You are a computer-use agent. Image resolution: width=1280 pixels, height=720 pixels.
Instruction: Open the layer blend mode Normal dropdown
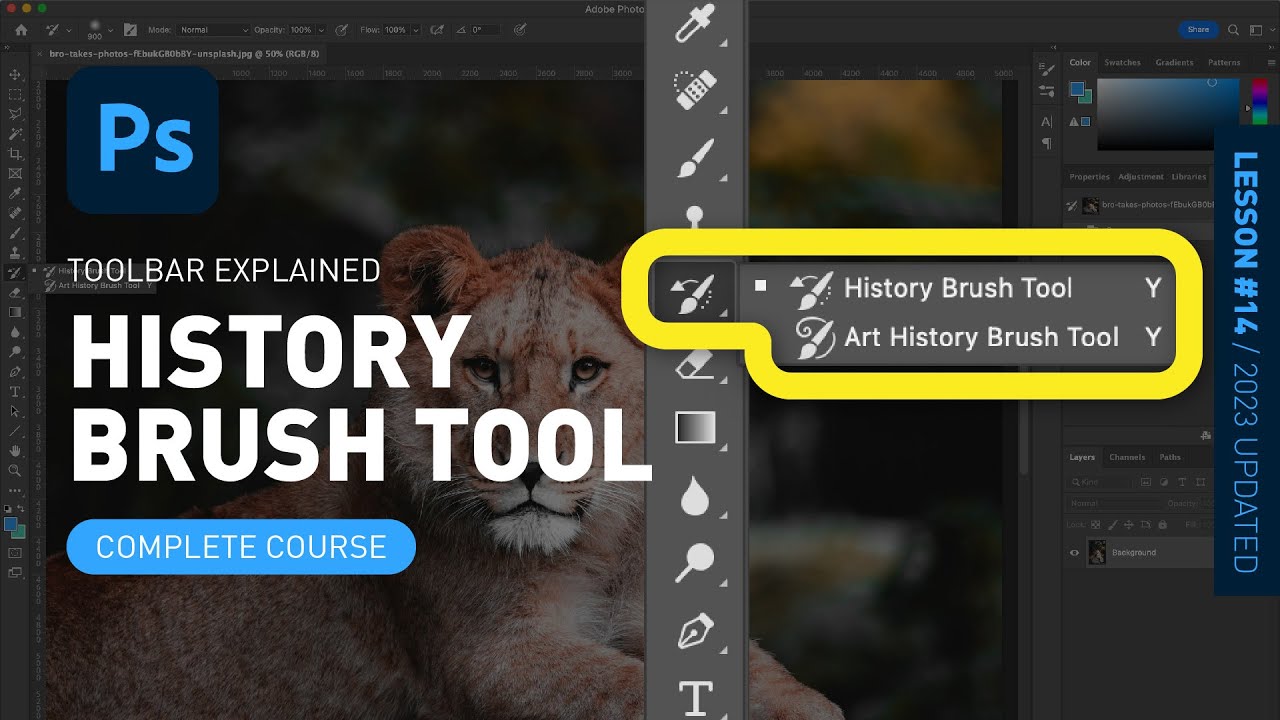(x=1115, y=503)
